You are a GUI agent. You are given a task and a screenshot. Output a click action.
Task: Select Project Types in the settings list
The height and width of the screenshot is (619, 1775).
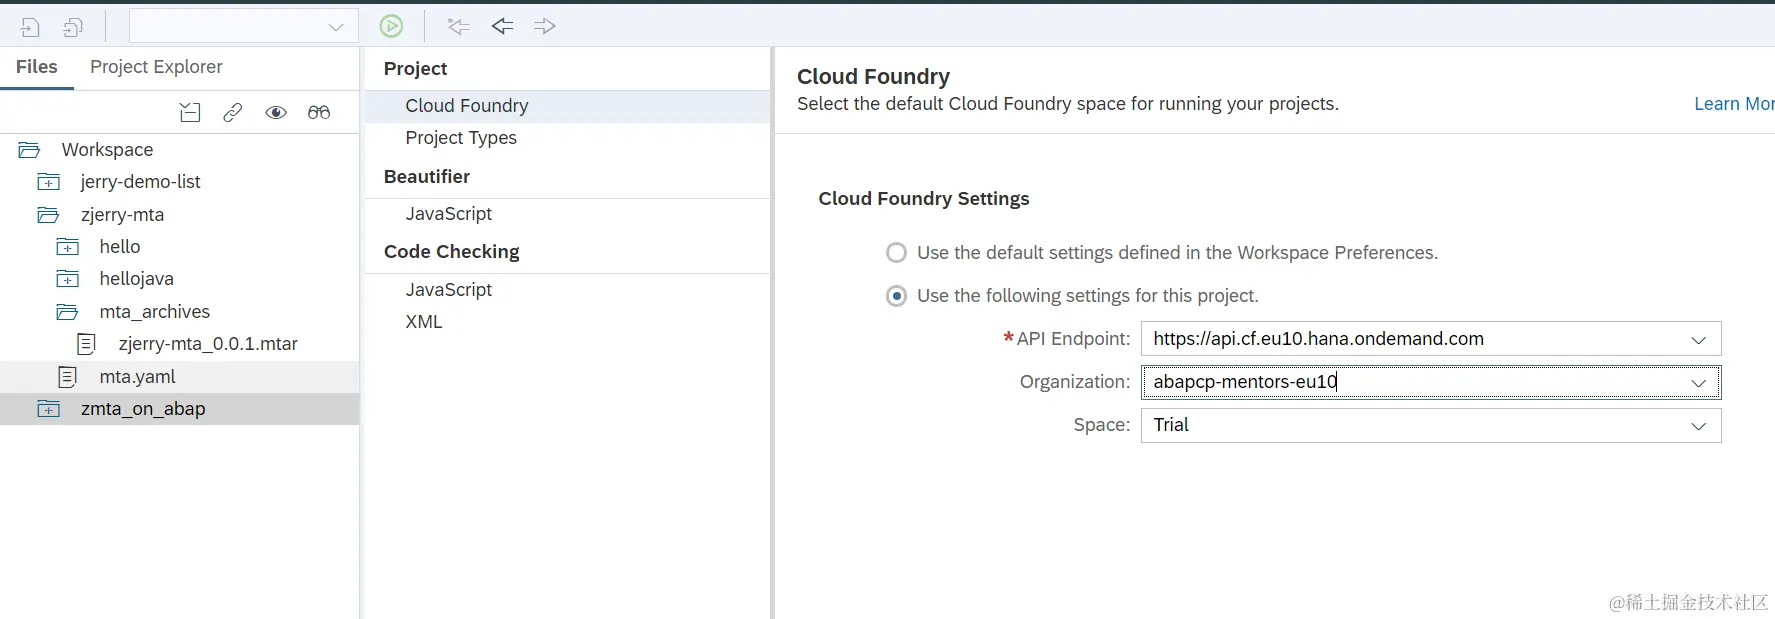pos(461,138)
